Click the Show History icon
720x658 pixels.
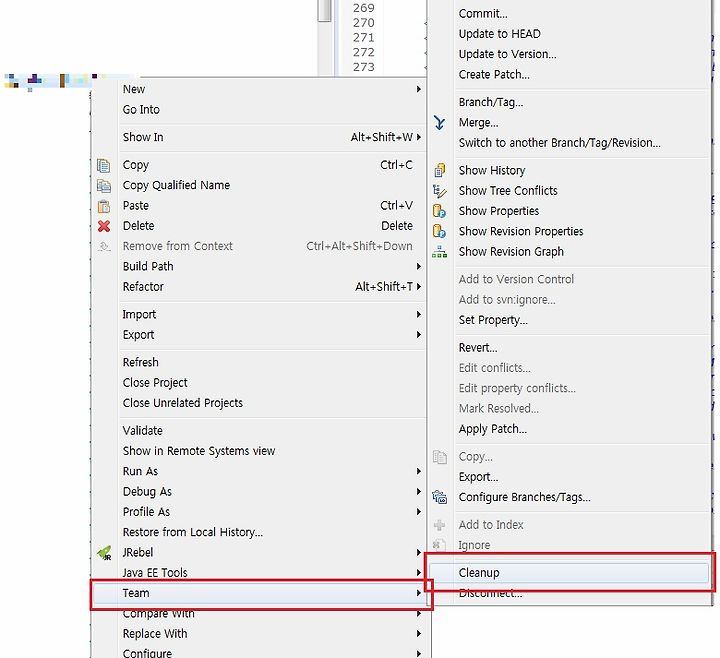pos(439,170)
